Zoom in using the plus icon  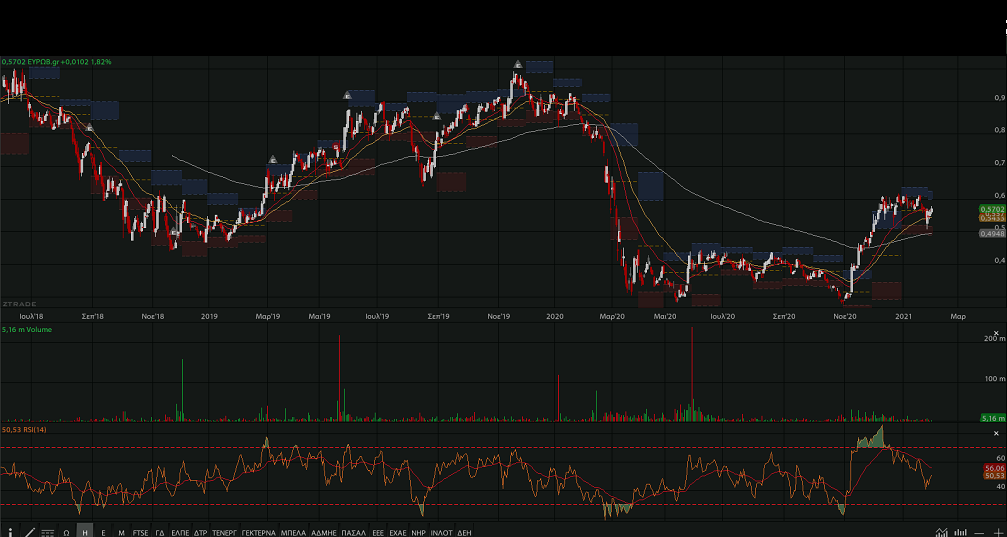[x=997, y=532]
